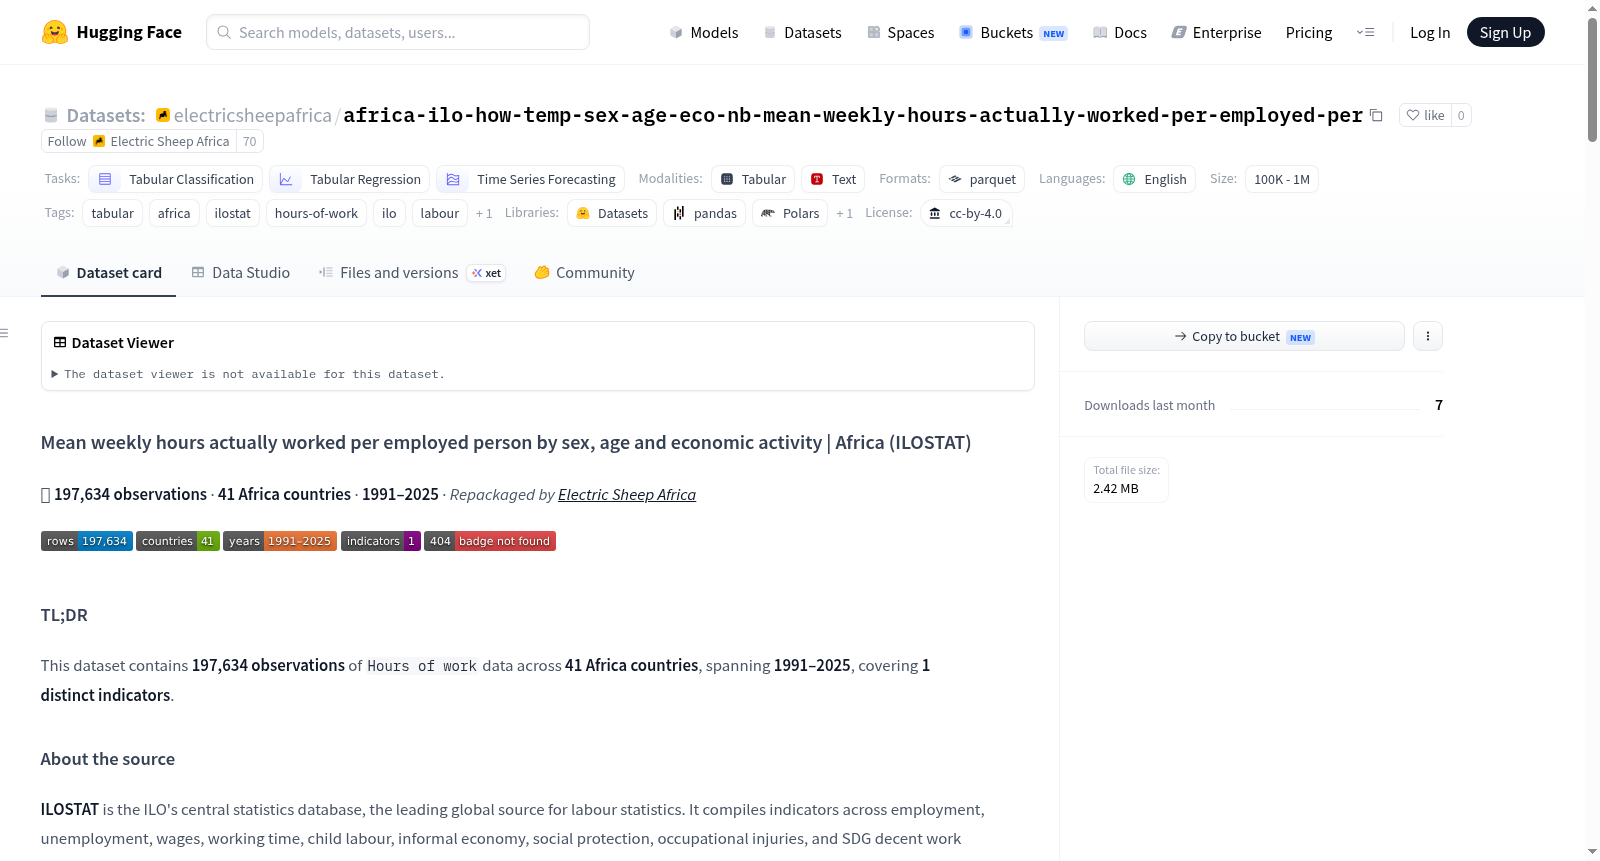The height and width of the screenshot is (861, 1600).
Task: Switch to the Data Studio tab
Action: [240, 273]
